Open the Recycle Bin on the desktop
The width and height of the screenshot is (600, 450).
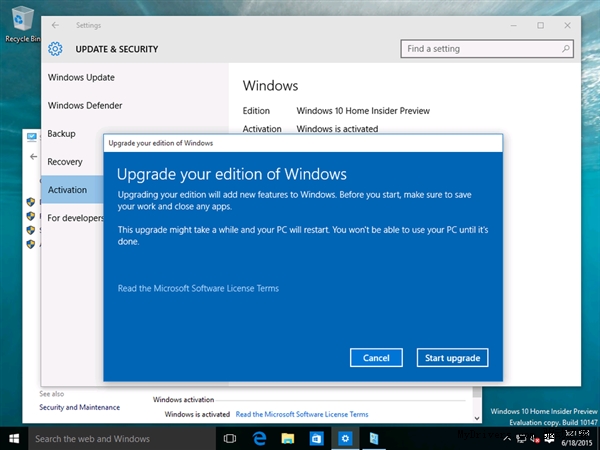coord(23,25)
